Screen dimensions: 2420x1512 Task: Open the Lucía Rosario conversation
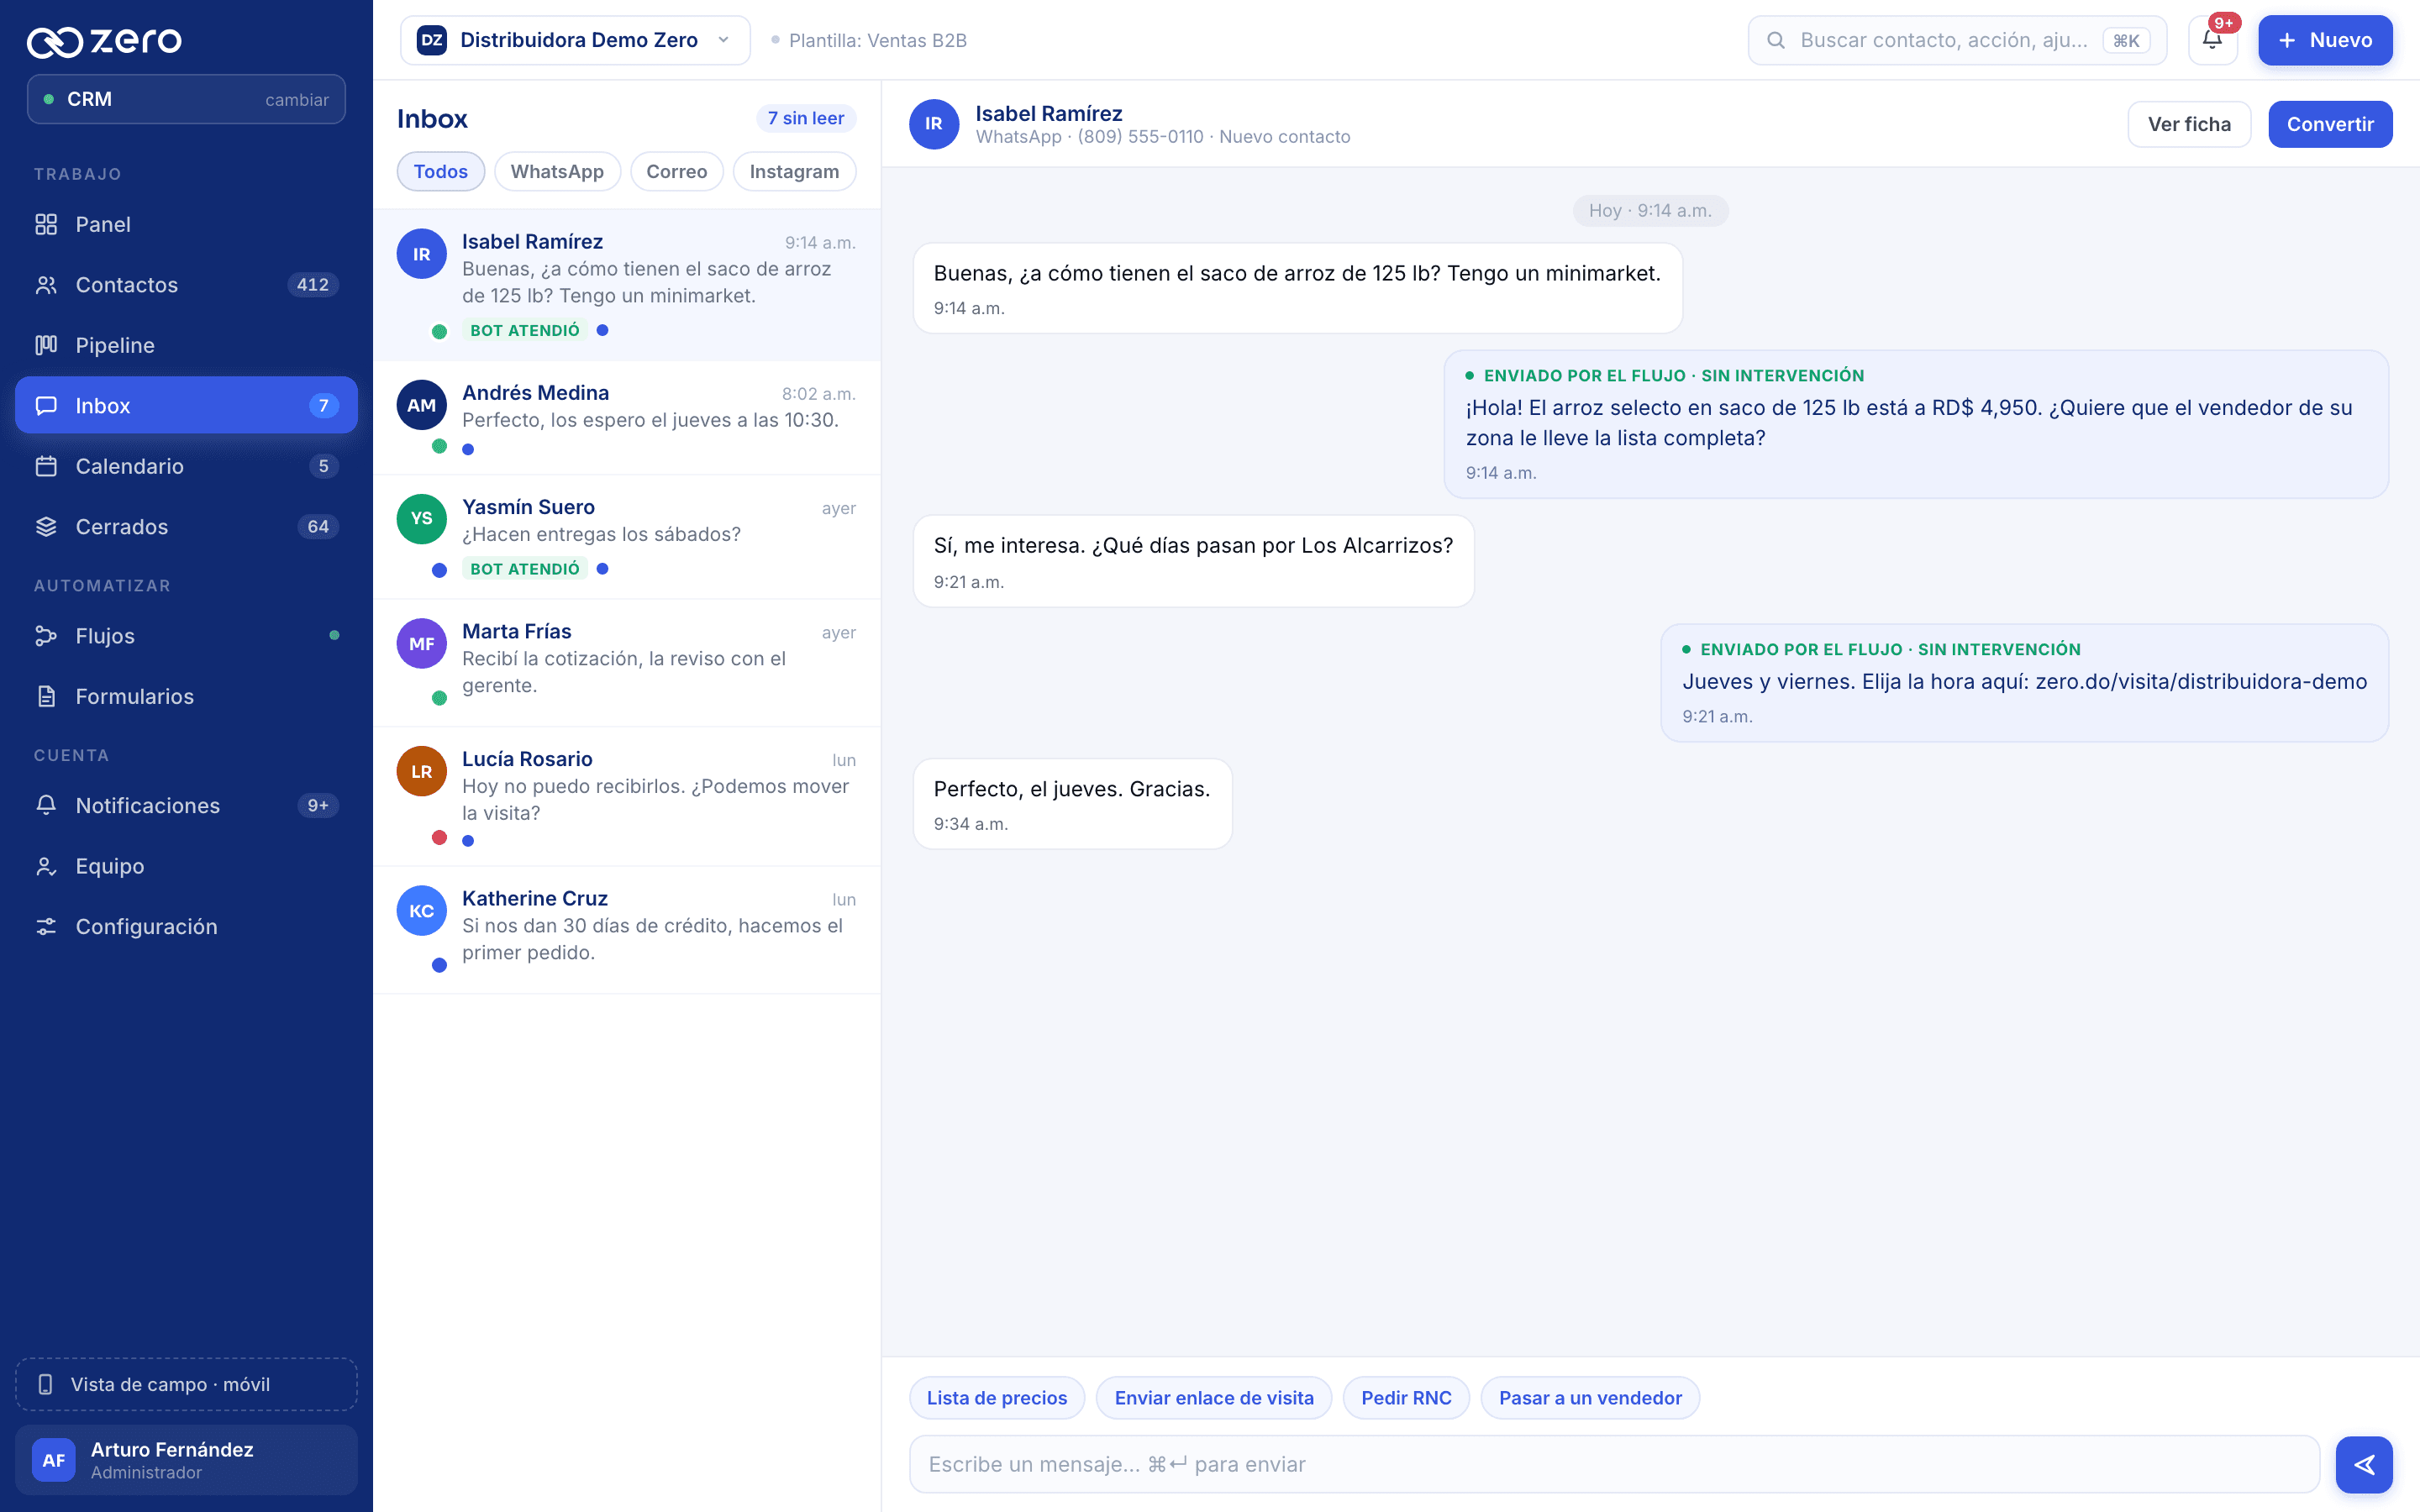click(627, 797)
